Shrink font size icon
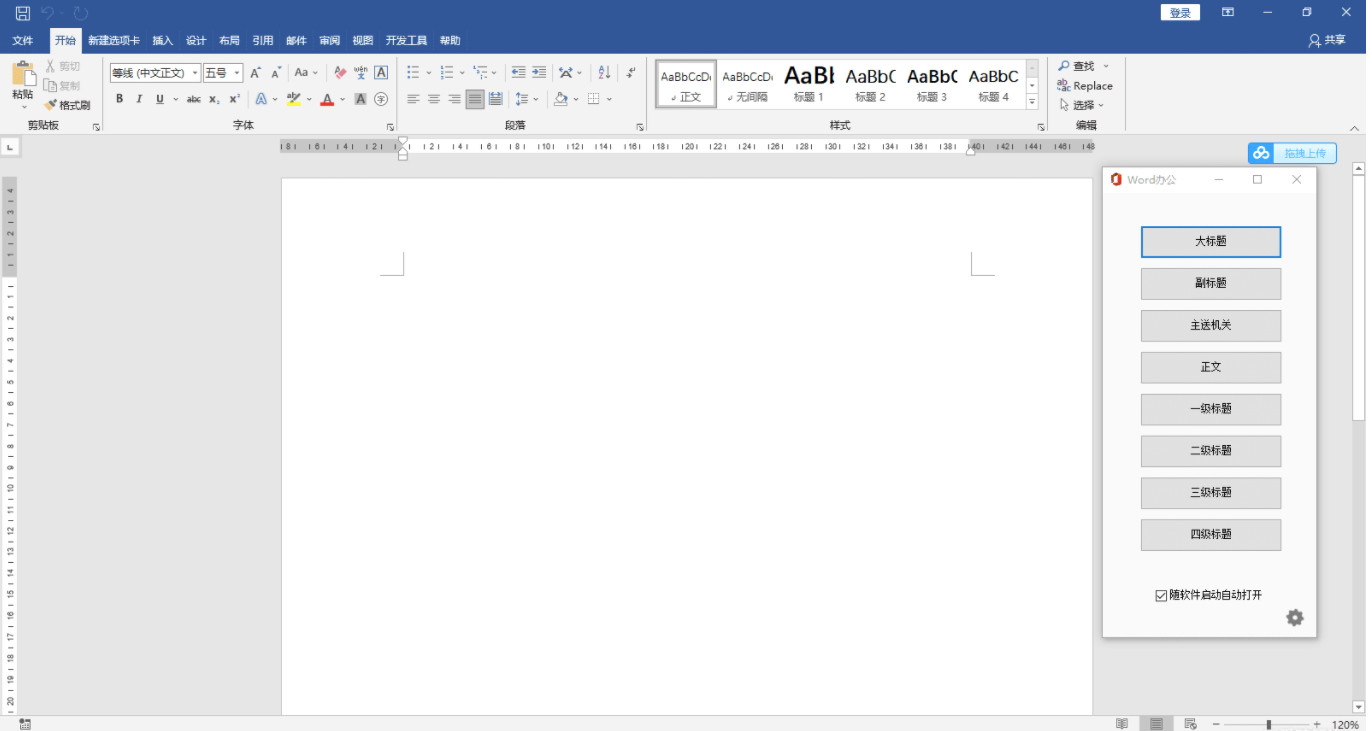 pos(276,73)
